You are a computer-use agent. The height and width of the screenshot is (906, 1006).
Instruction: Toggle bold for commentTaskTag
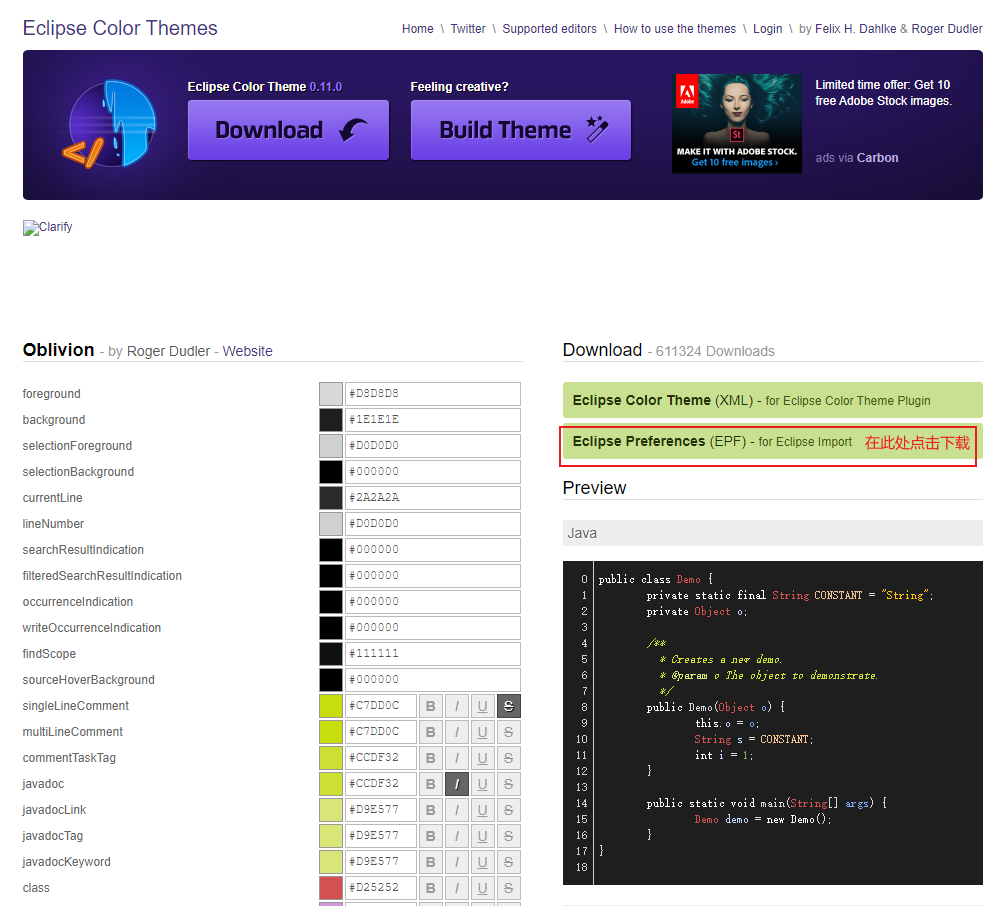[431, 758]
